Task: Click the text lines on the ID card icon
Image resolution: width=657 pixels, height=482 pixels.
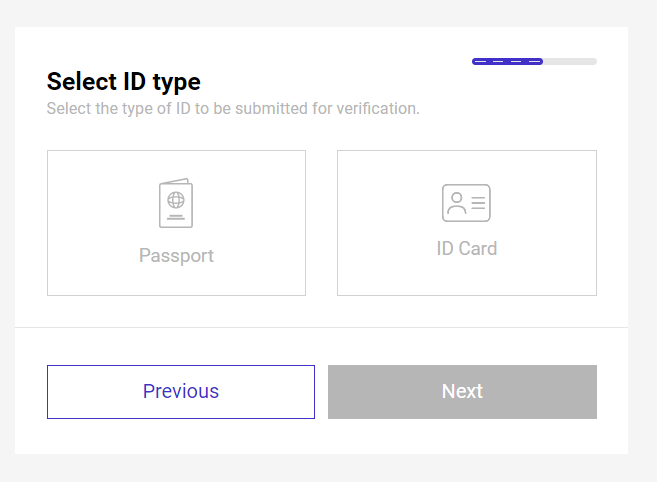Action: click(x=478, y=203)
